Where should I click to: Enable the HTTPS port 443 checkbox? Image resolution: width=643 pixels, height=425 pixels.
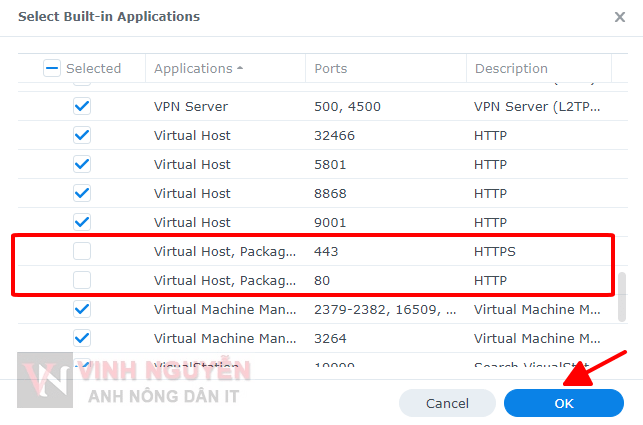click(x=82, y=251)
